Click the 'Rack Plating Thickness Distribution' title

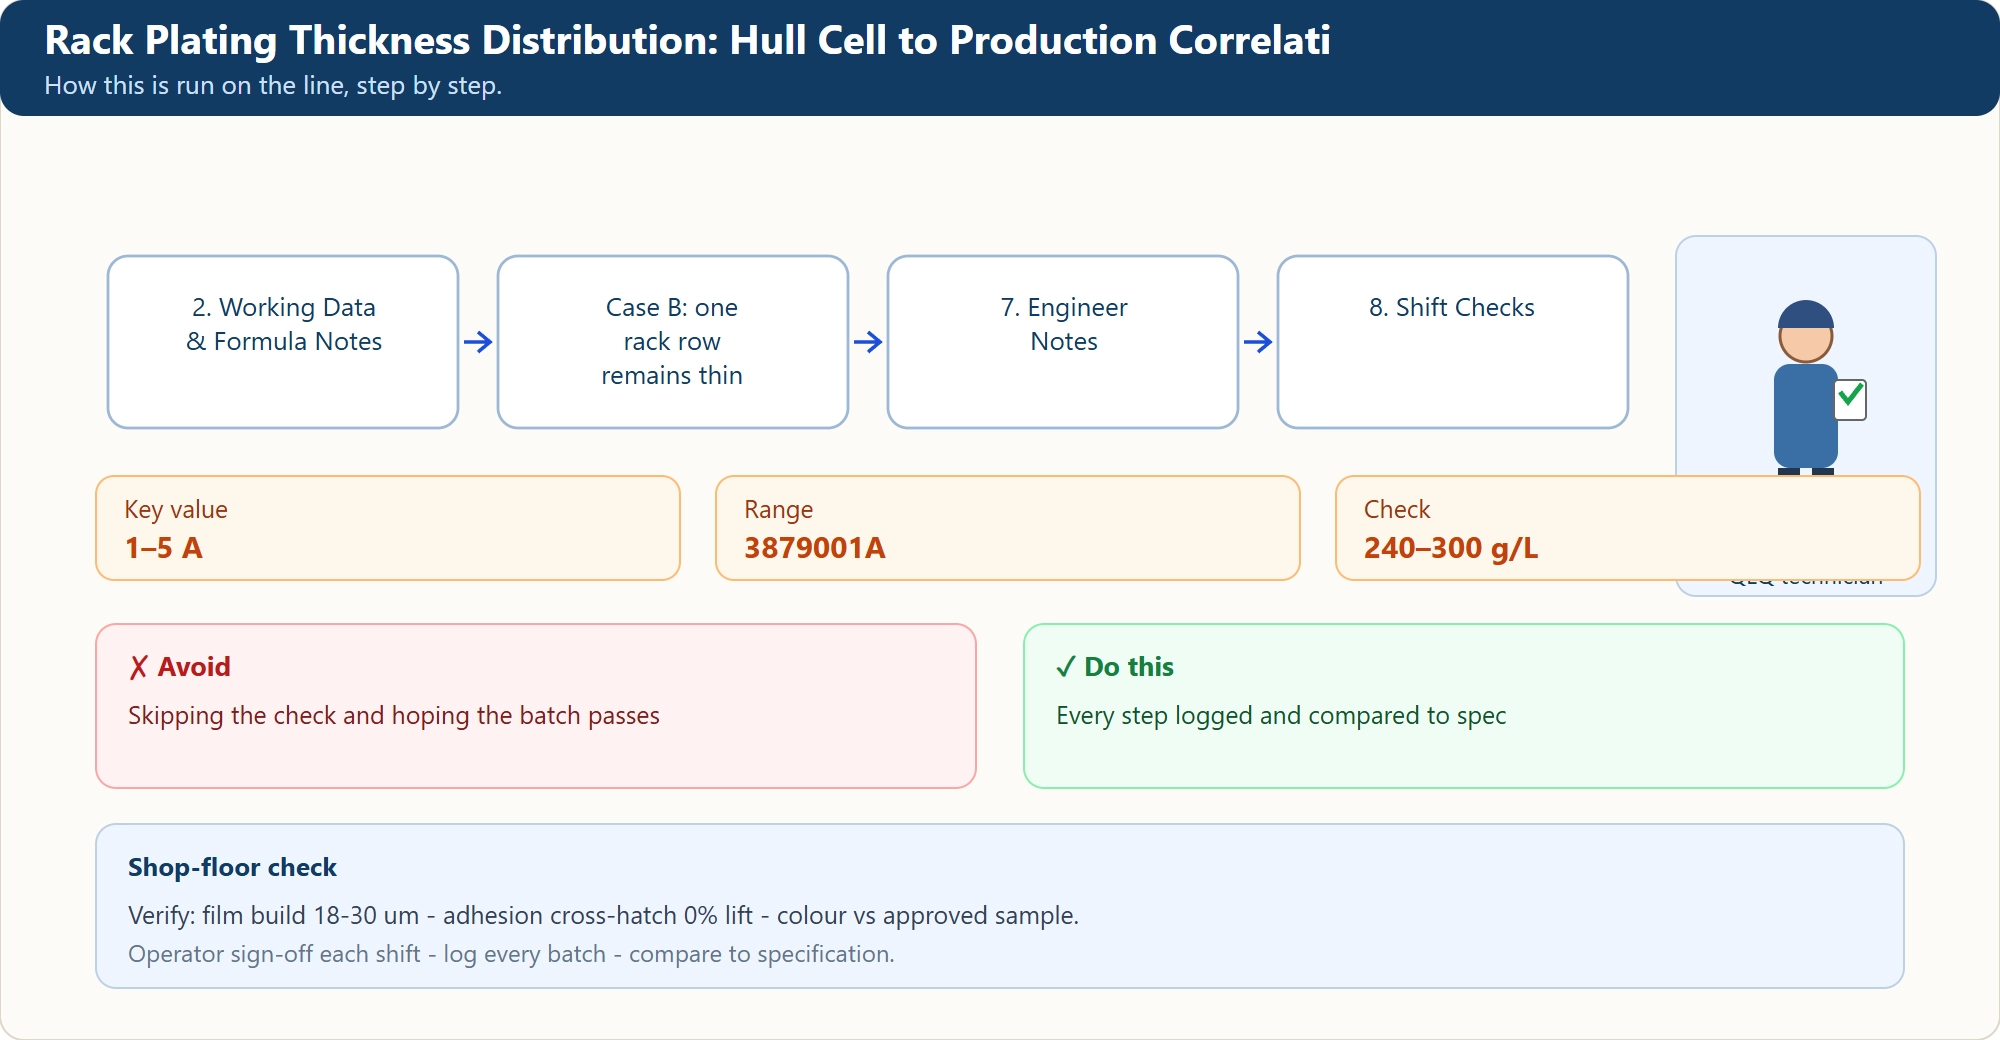point(687,40)
